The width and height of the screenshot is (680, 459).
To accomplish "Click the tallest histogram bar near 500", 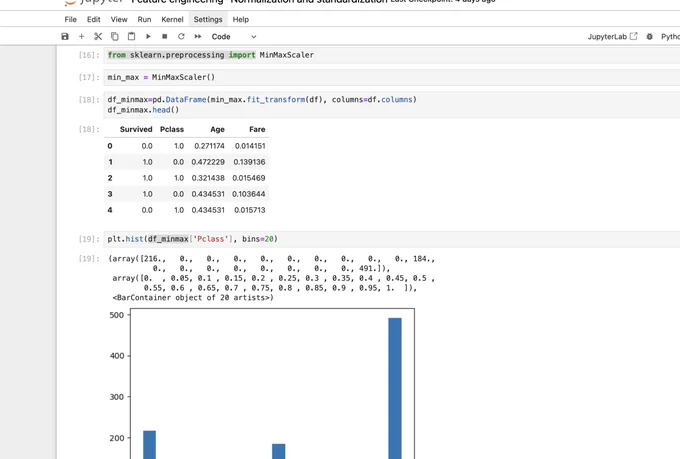I will pos(395,388).
